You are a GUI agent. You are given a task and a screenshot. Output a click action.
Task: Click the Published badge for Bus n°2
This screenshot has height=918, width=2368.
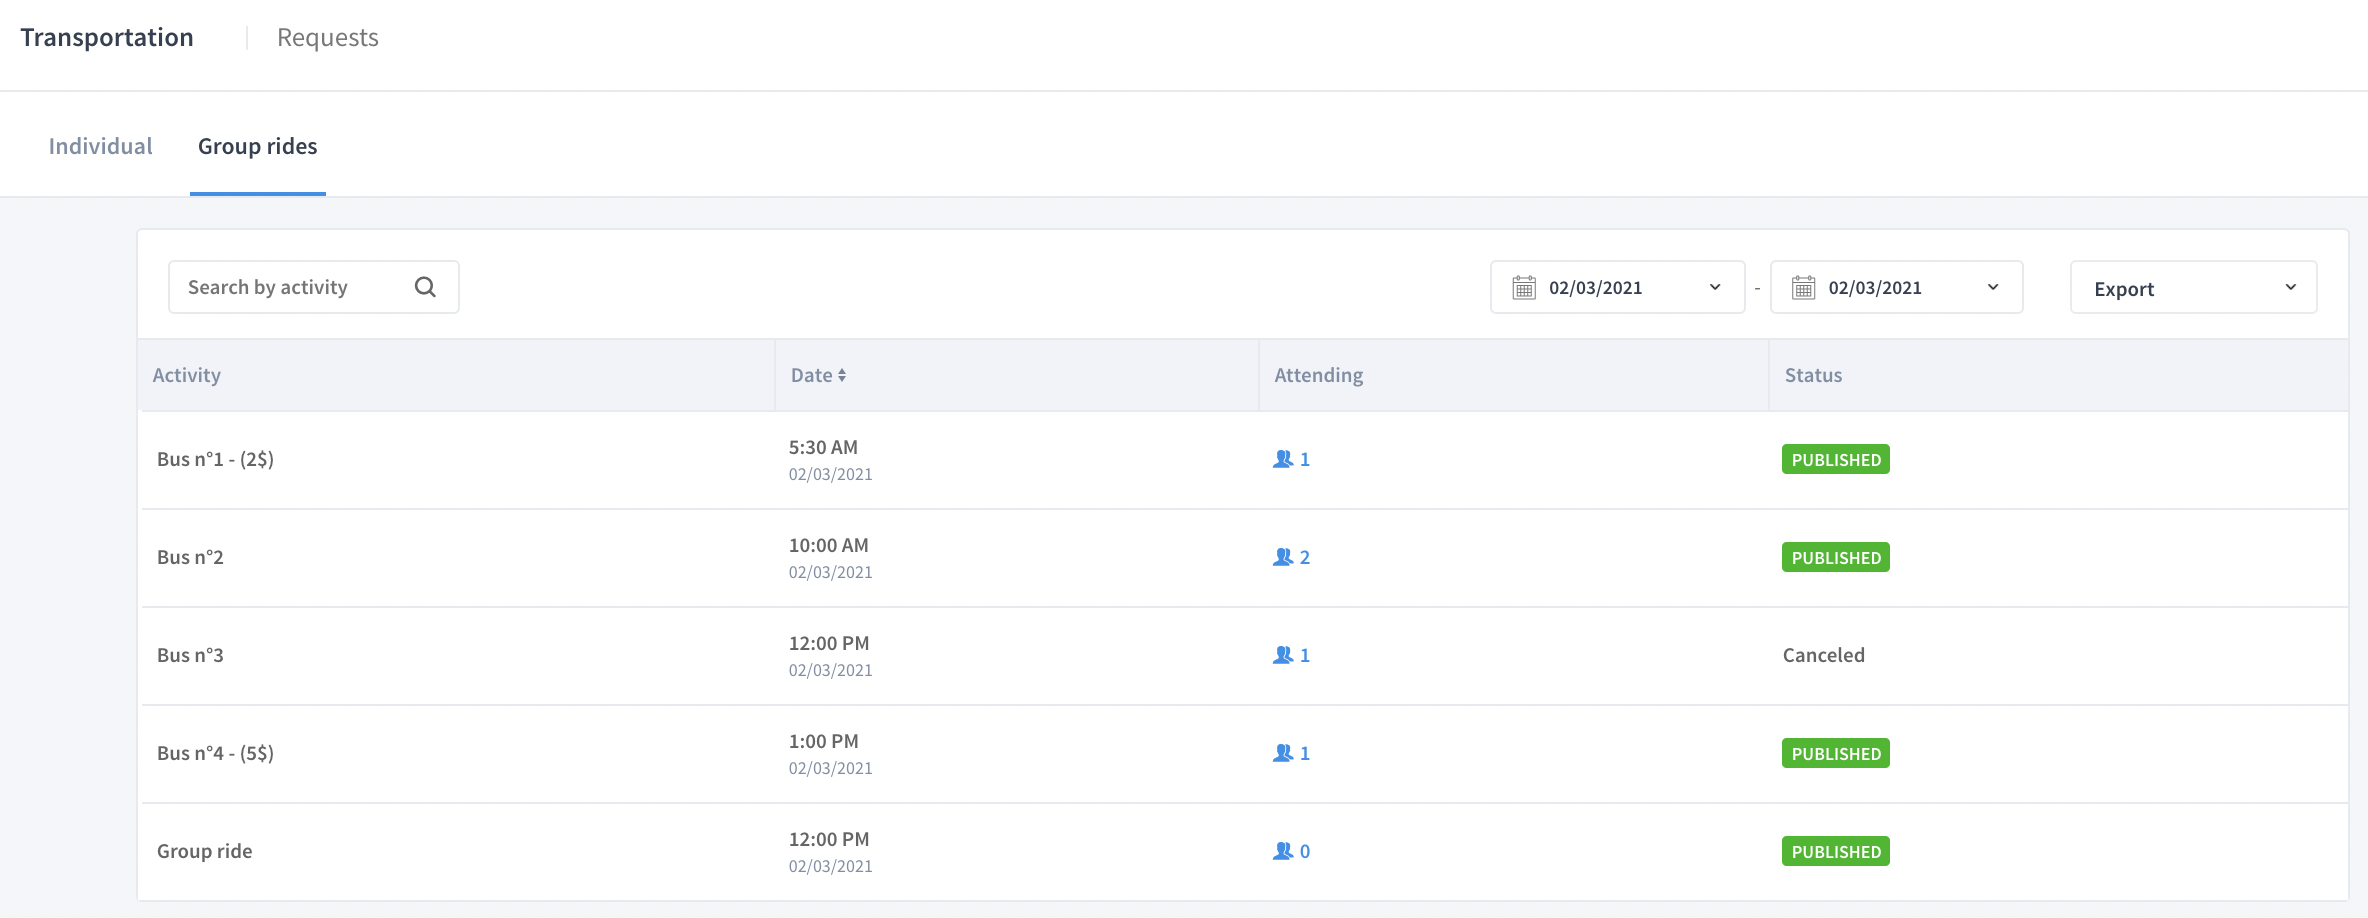pos(1835,557)
